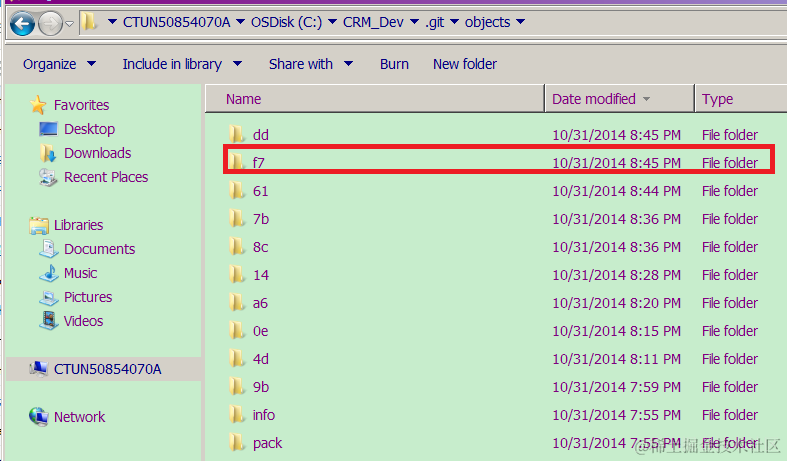The height and width of the screenshot is (461, 787).
Task: Open the Share with menu
Action: coord(311,64)
